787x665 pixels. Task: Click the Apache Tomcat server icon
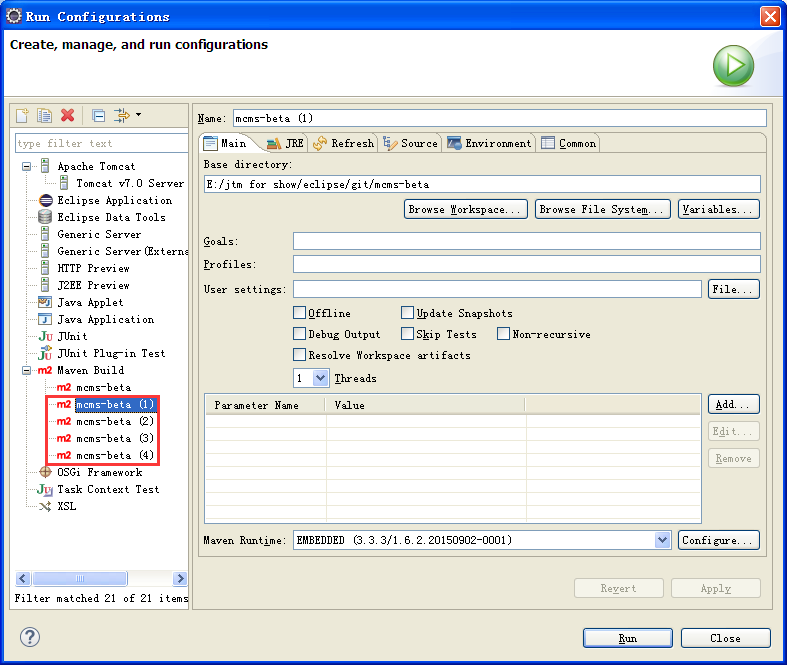pyautogui.click(x=45, y=166)
